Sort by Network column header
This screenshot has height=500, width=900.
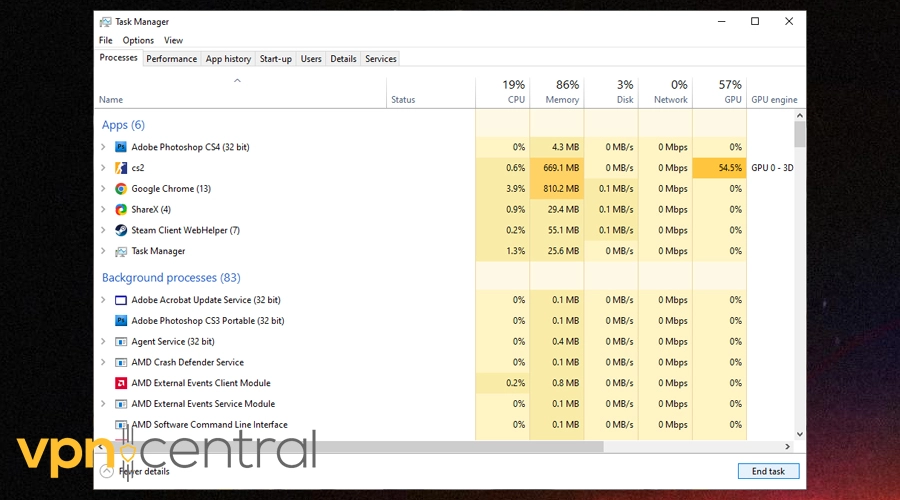[x=665, y=92]
